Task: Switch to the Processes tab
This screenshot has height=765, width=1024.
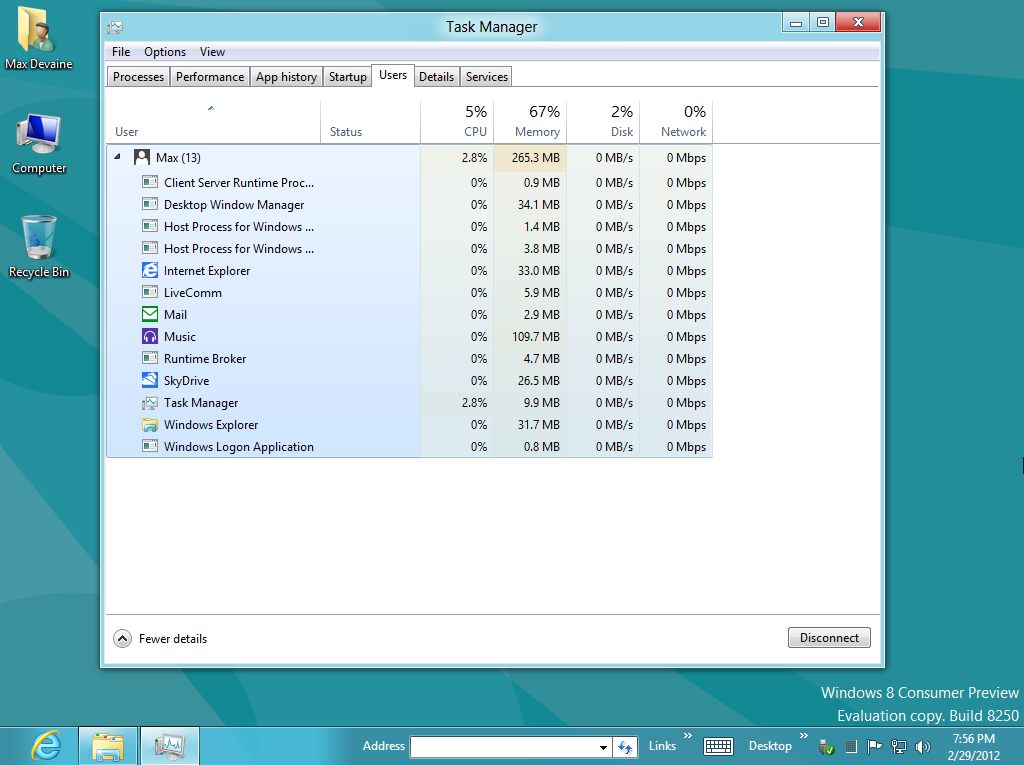Action: point(138,76)
